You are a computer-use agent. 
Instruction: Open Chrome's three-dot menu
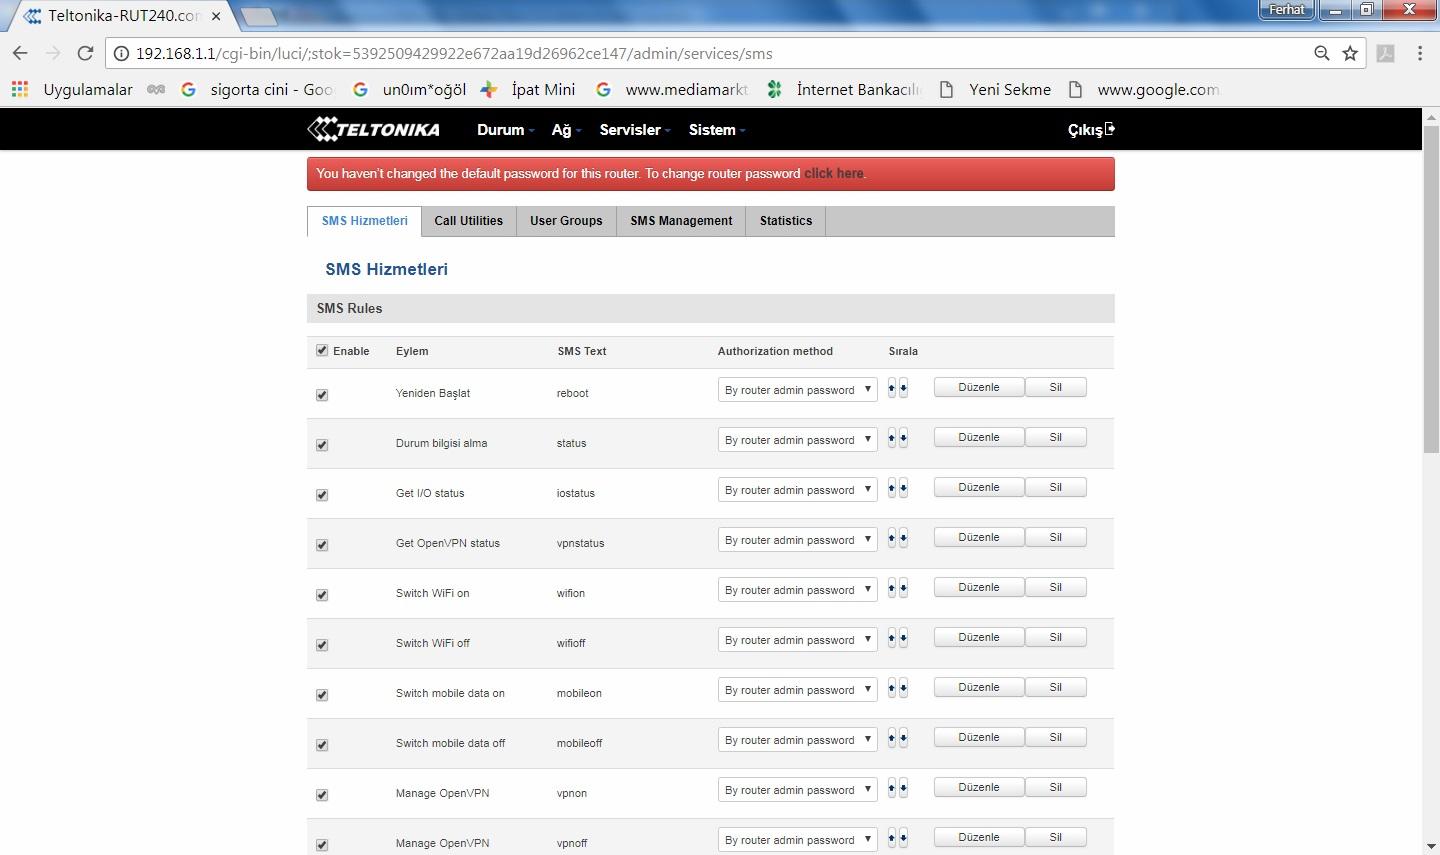click(1420, 54)
